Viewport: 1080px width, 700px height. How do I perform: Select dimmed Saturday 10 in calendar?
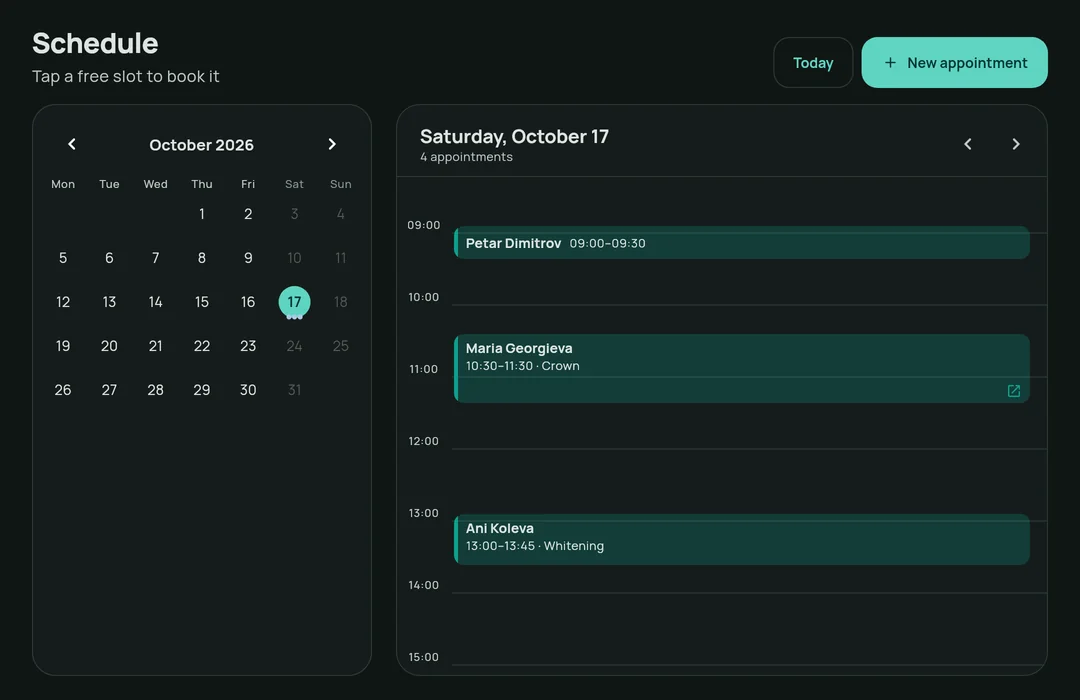tap(294, 258)
